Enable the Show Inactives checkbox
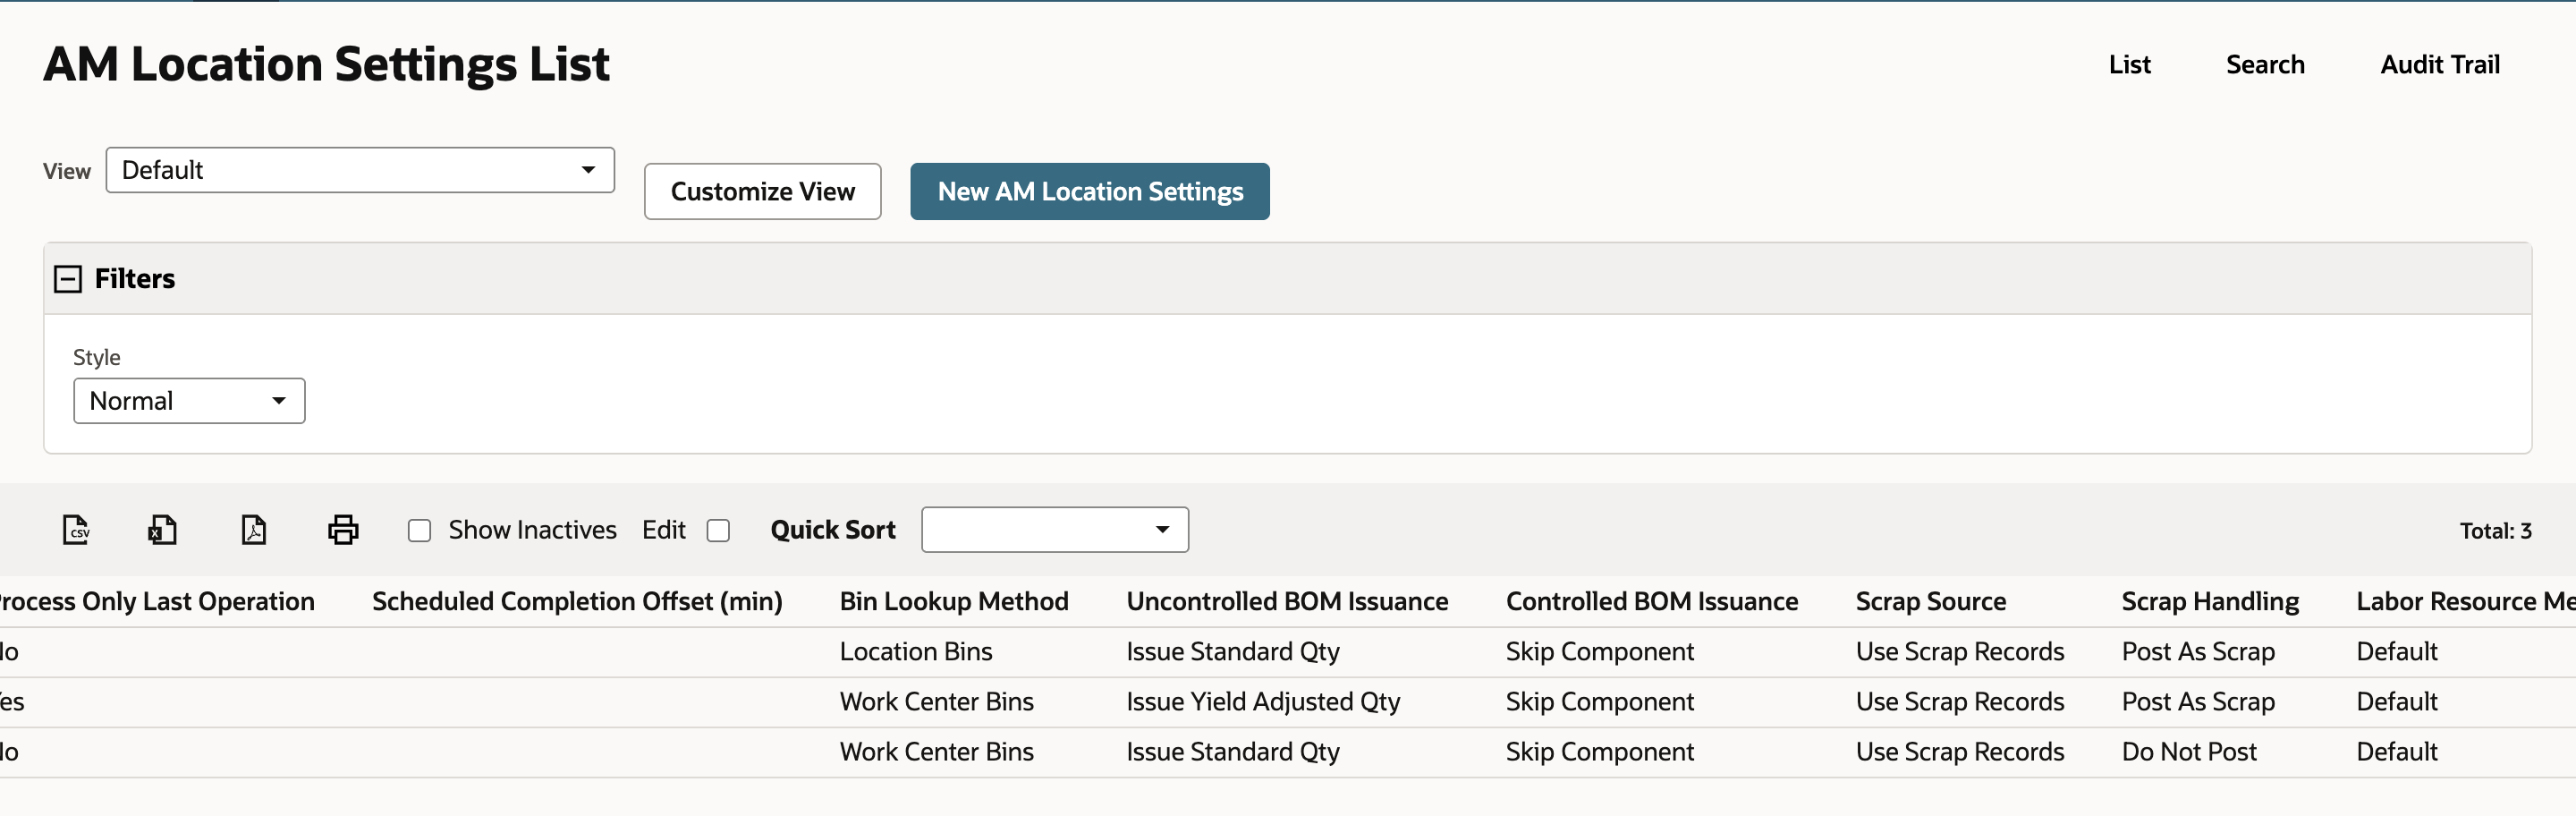Image resolution: width=2576 pixels, height=816 pixels. tap(419, 530)
